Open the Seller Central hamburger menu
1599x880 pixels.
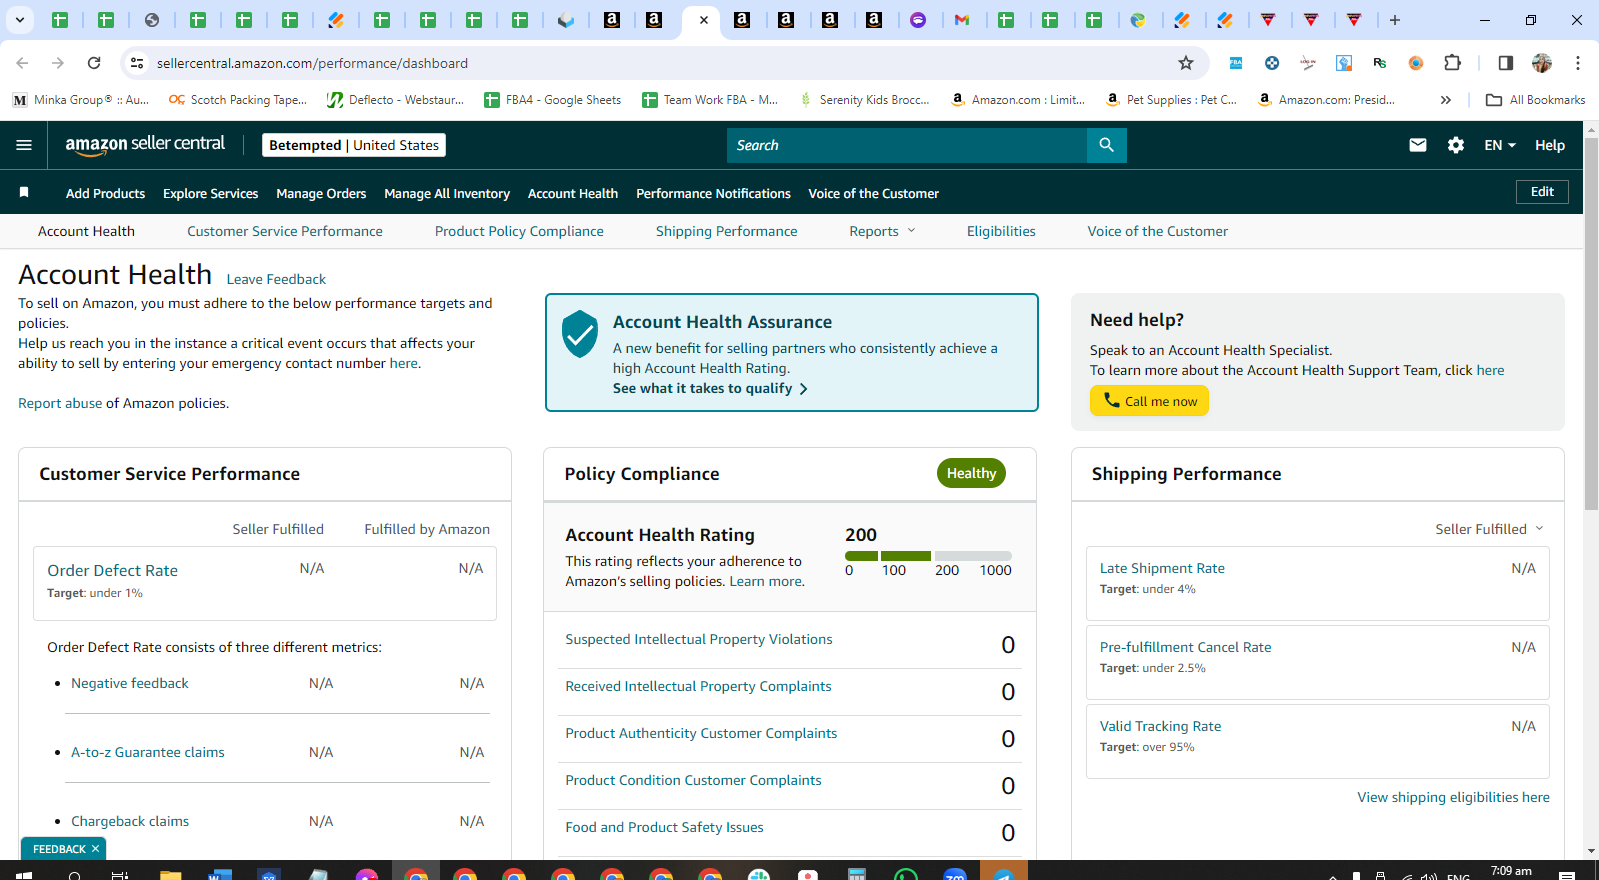pyautogui.click(x=24, y=145)
